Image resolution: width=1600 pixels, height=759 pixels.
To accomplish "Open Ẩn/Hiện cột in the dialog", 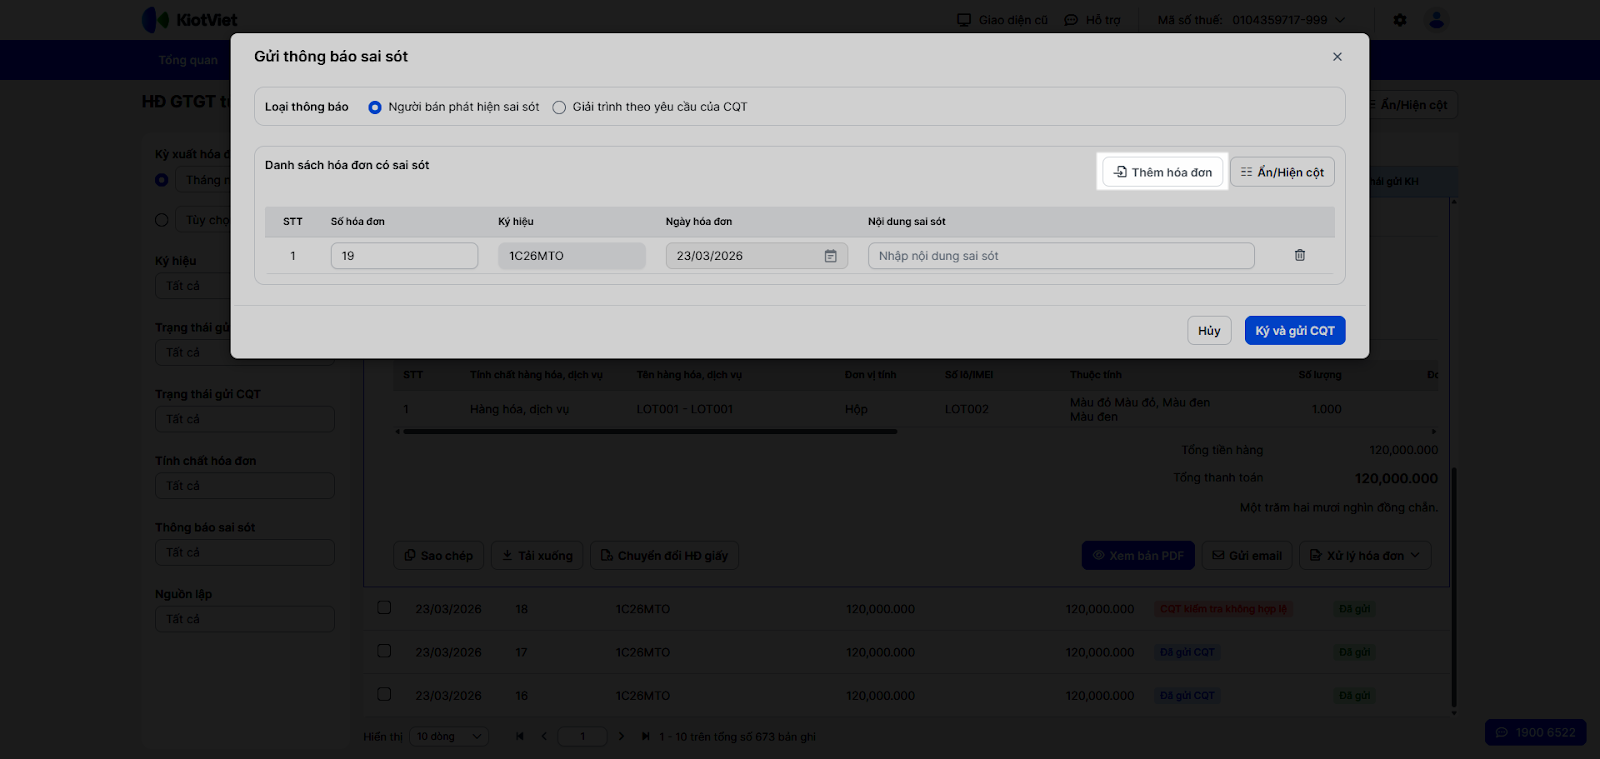I will tap(1282, 172).
